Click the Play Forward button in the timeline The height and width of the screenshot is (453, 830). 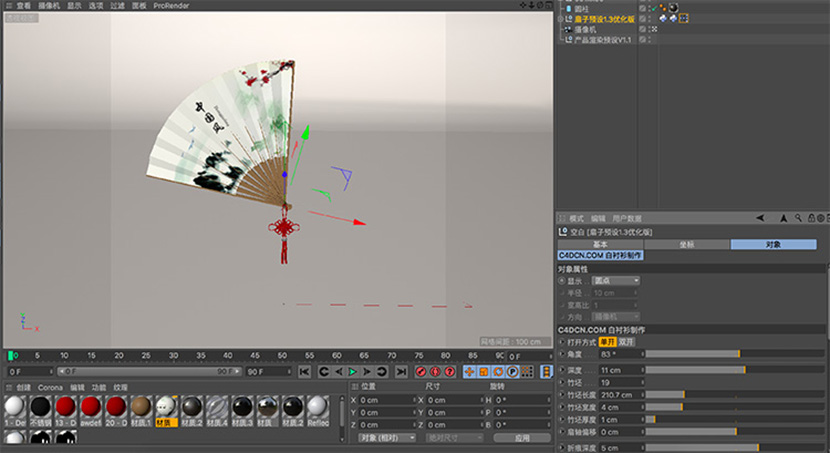click(352, 372)
